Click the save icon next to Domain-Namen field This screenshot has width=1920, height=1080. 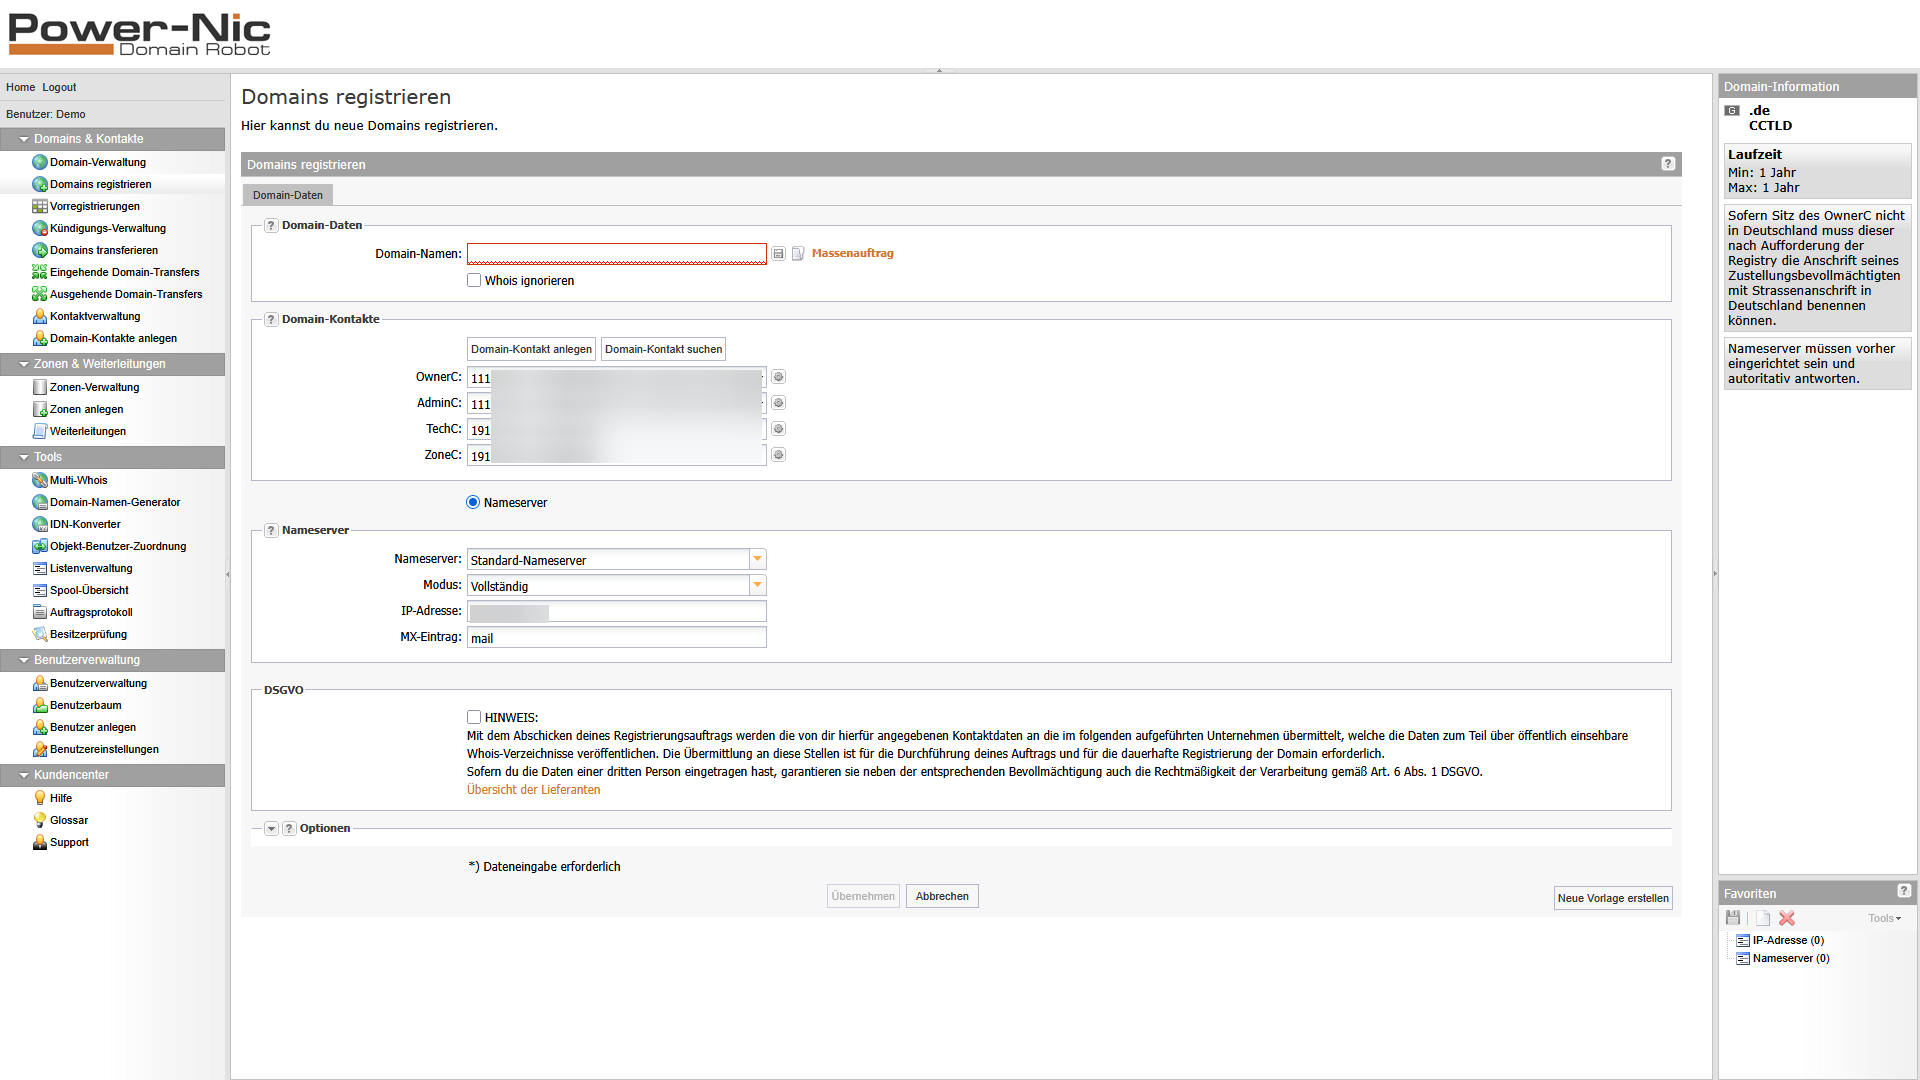pyautogui.click(x=779, y=254)
